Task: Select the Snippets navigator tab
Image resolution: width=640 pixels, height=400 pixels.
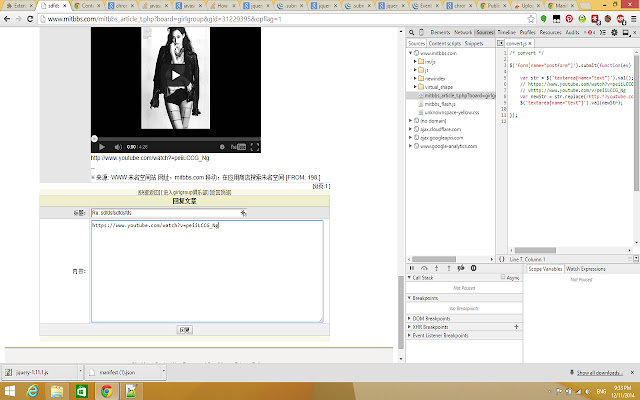Action: [x=474, y=43]
